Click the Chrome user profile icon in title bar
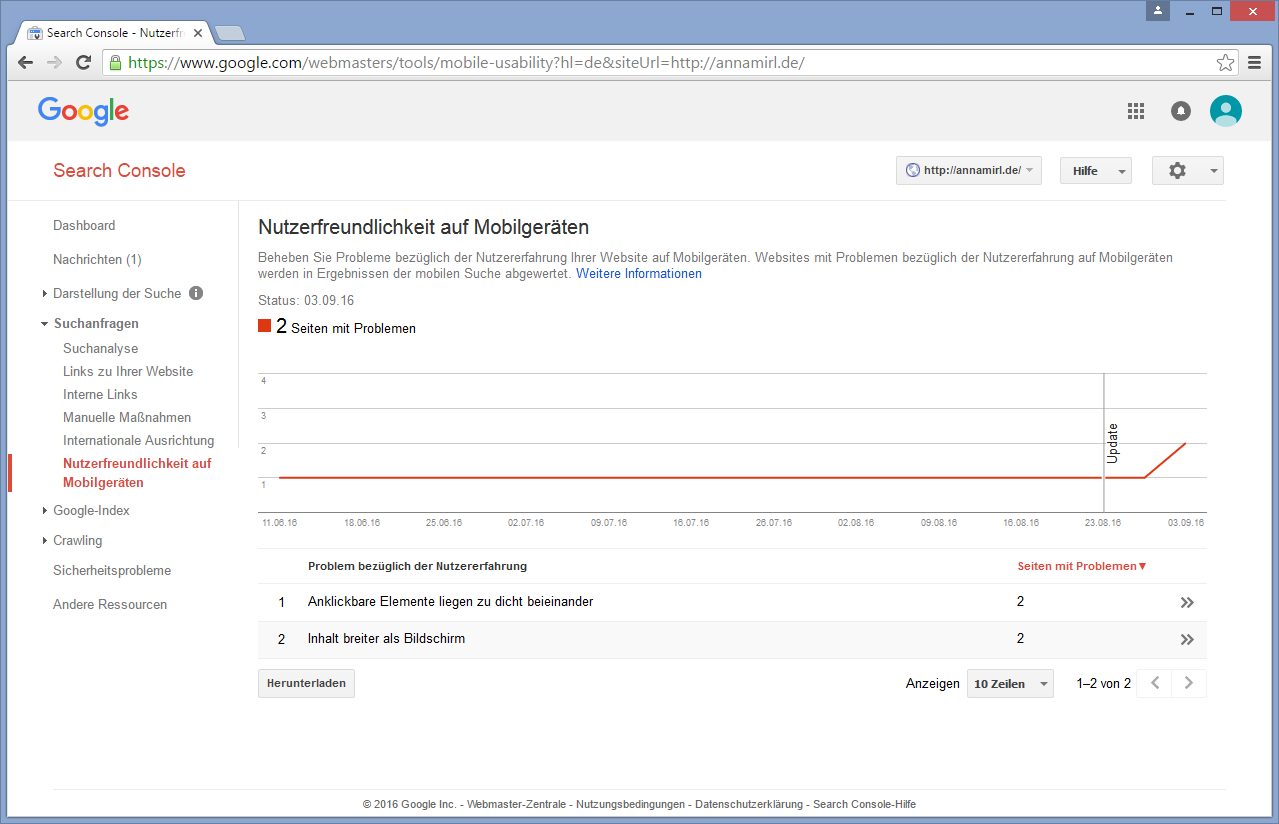Viewport: 1279px width, 824px height. click(1158, 10)
